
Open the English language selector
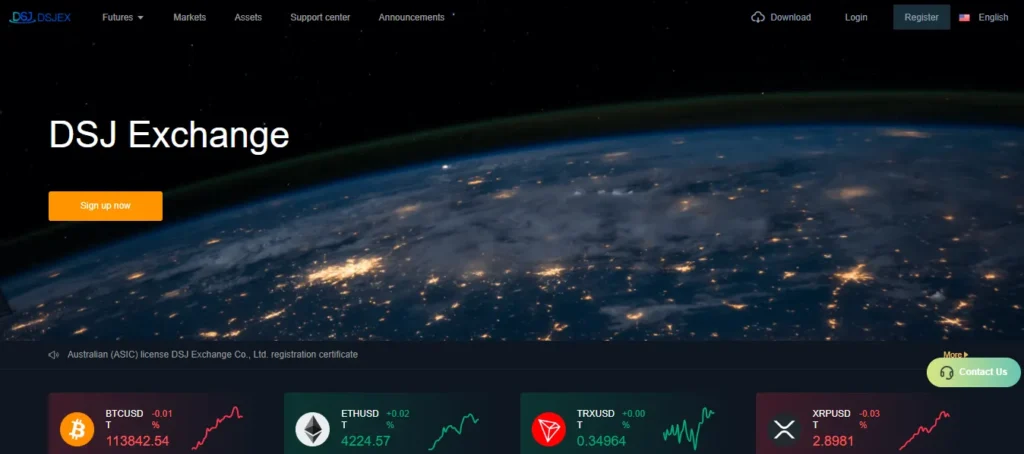(993, 18)
